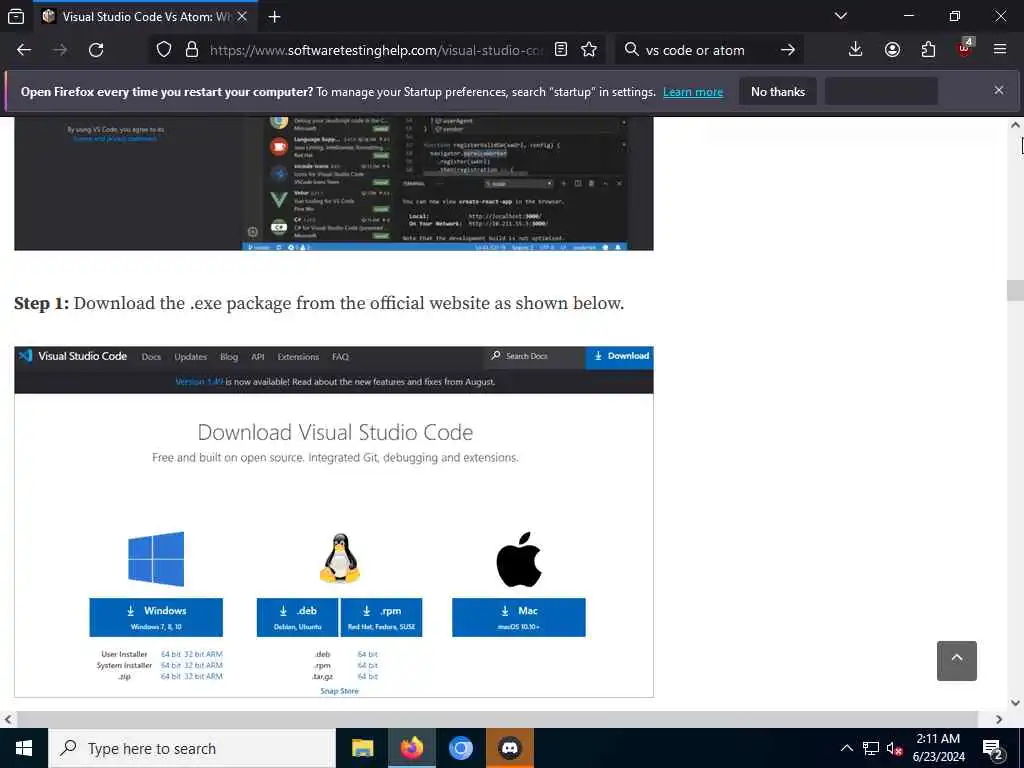1024x768 pixels.
Task: Click the No thanks button
Action: coord(778,91)
